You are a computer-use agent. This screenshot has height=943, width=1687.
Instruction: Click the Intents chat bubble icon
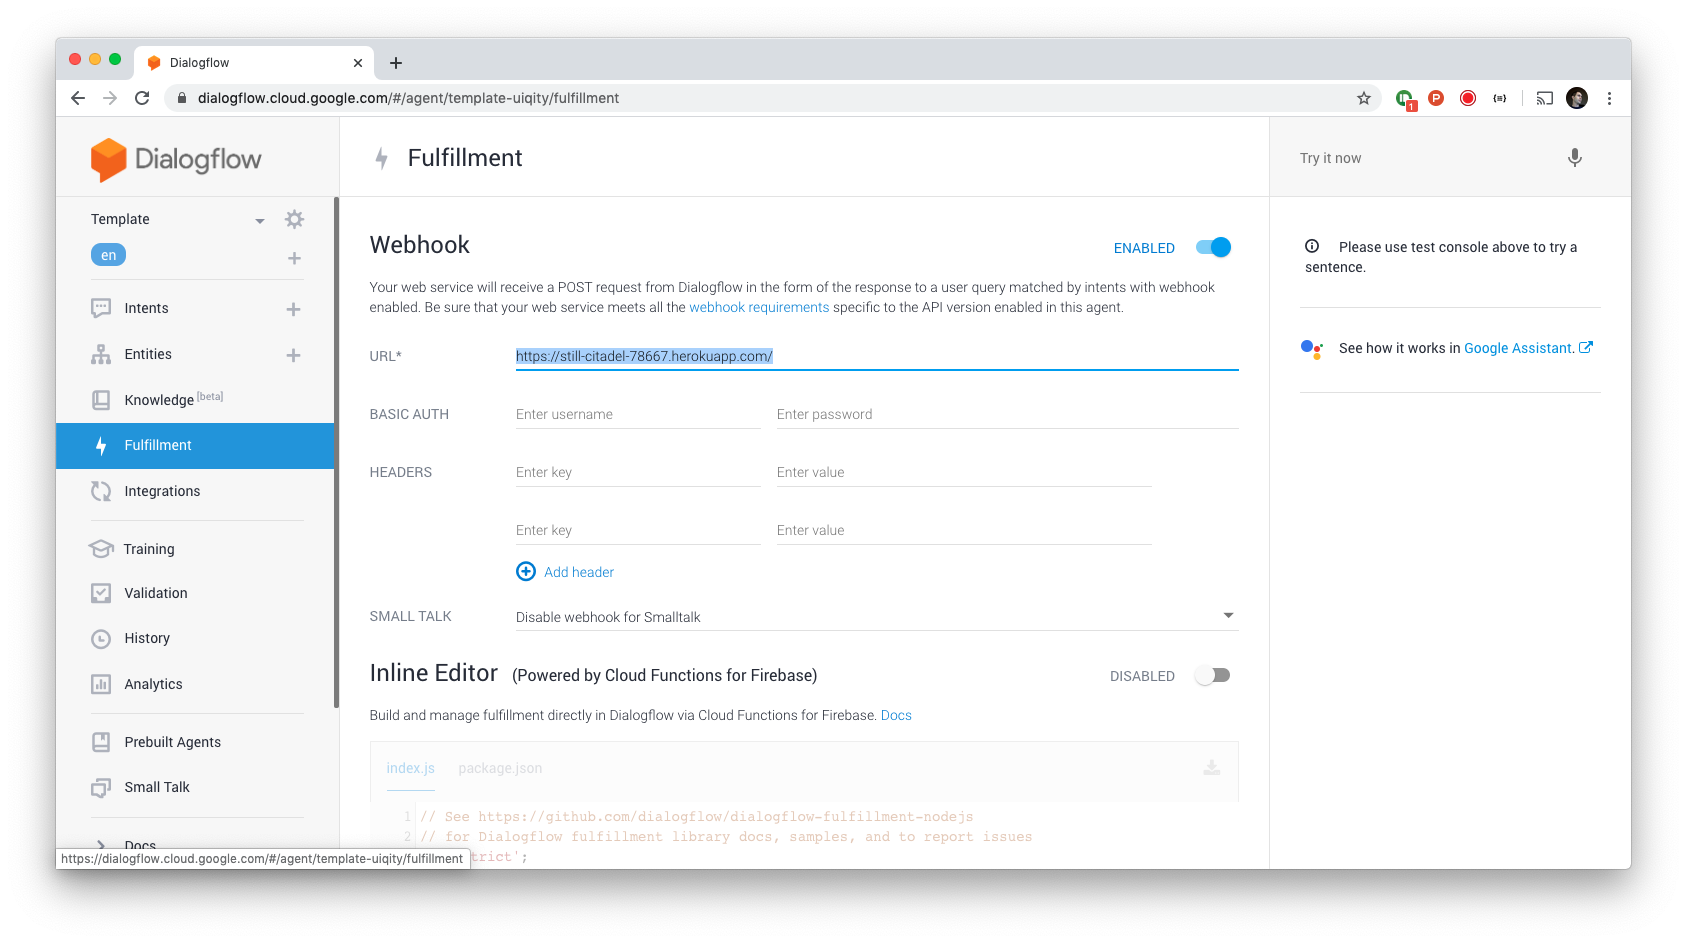[x=101, y=308]
